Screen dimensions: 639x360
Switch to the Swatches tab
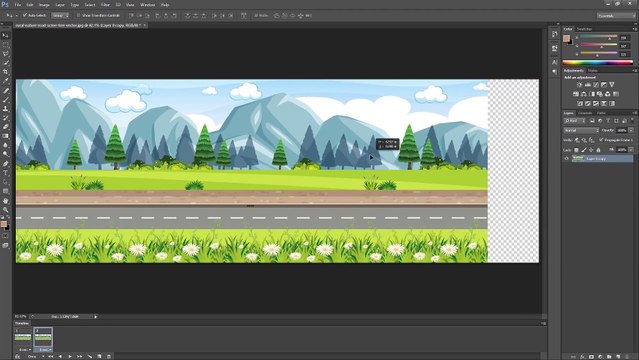(x=584, y=29)
